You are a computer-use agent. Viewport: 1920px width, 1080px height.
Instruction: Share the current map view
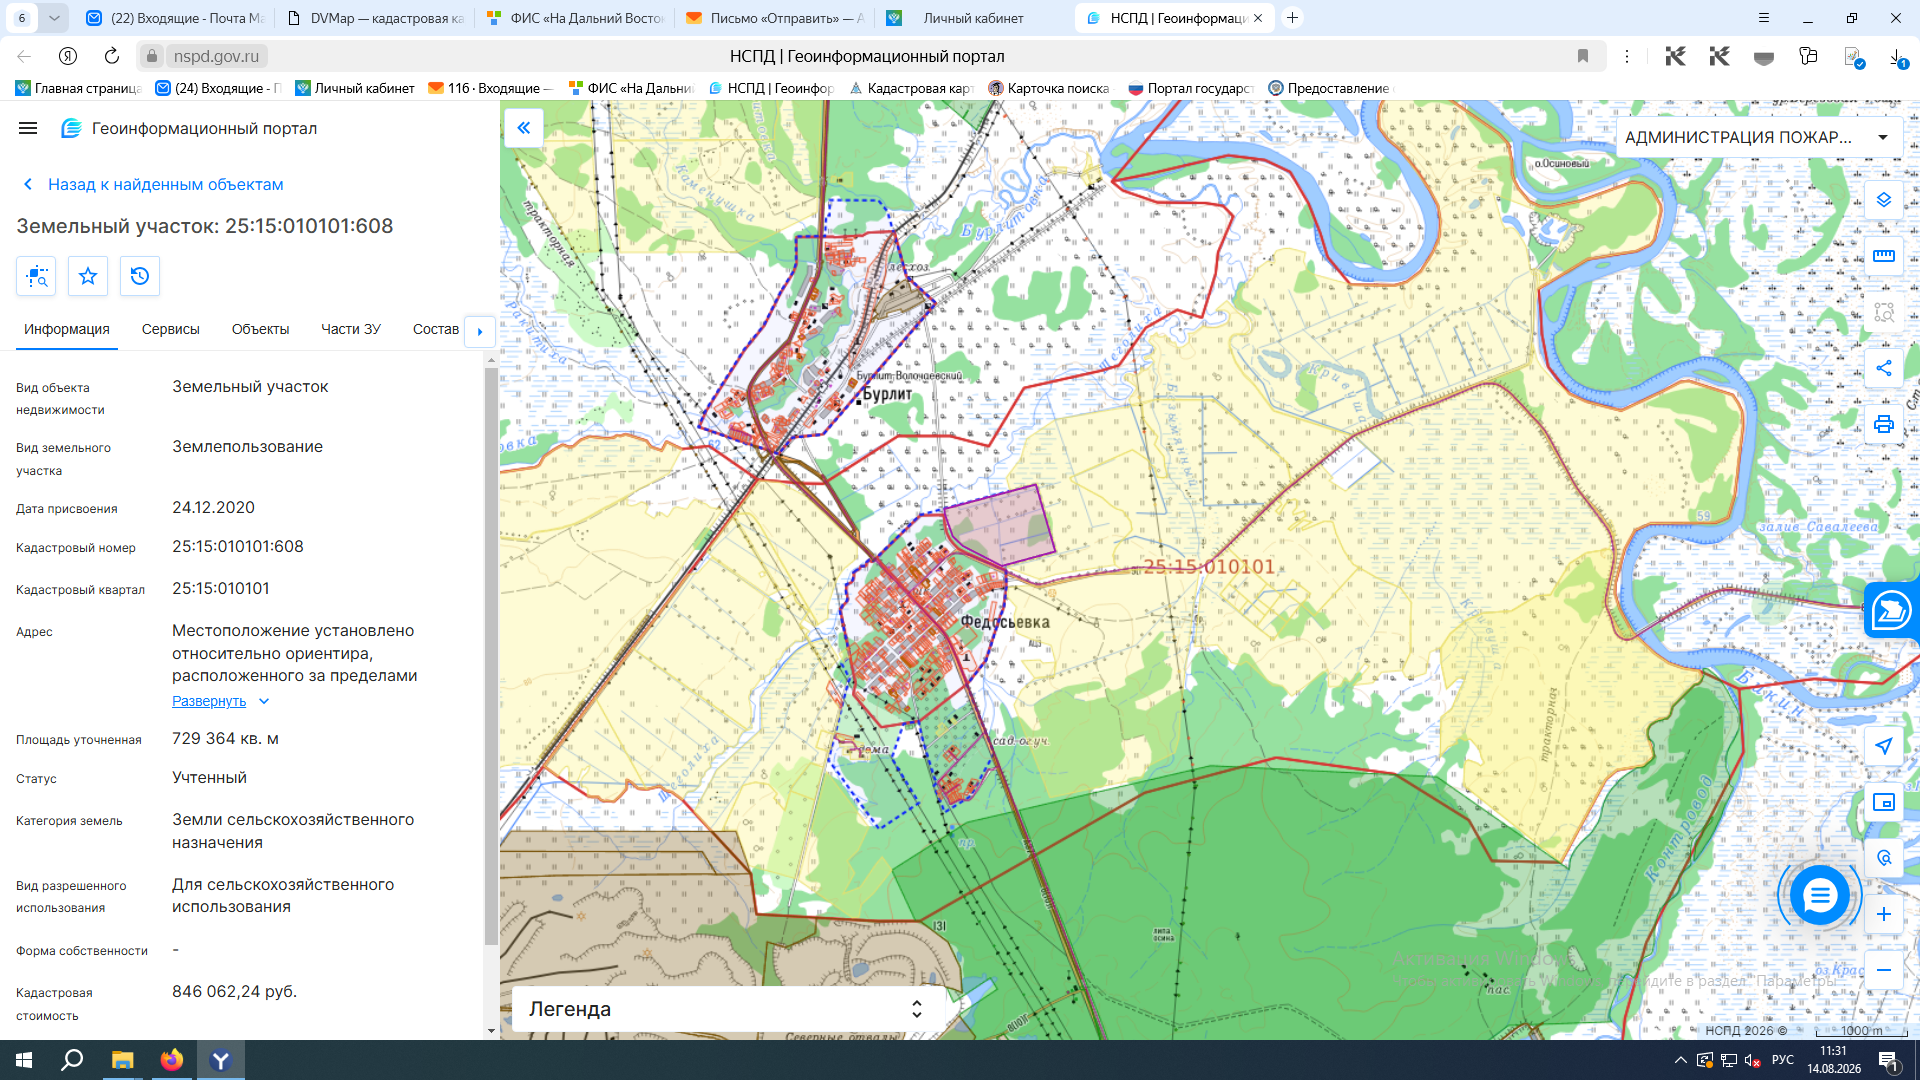(x=1884, y=368)
